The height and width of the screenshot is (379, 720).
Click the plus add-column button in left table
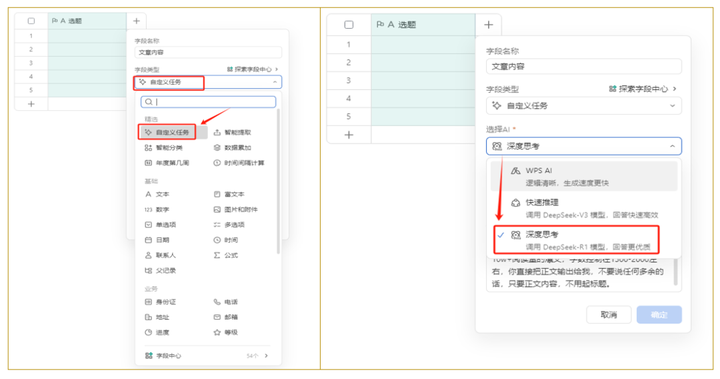click(136, 21)
